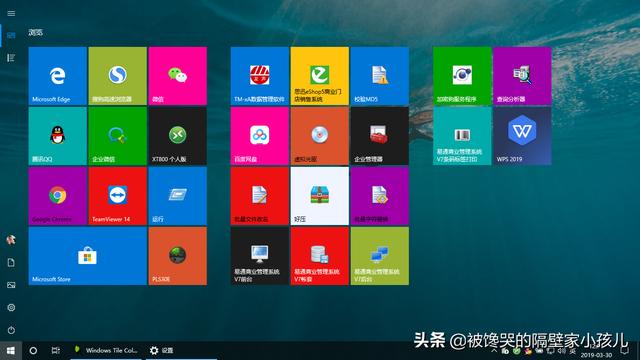Open the V7 barcode label print tile

coord(462,136)
